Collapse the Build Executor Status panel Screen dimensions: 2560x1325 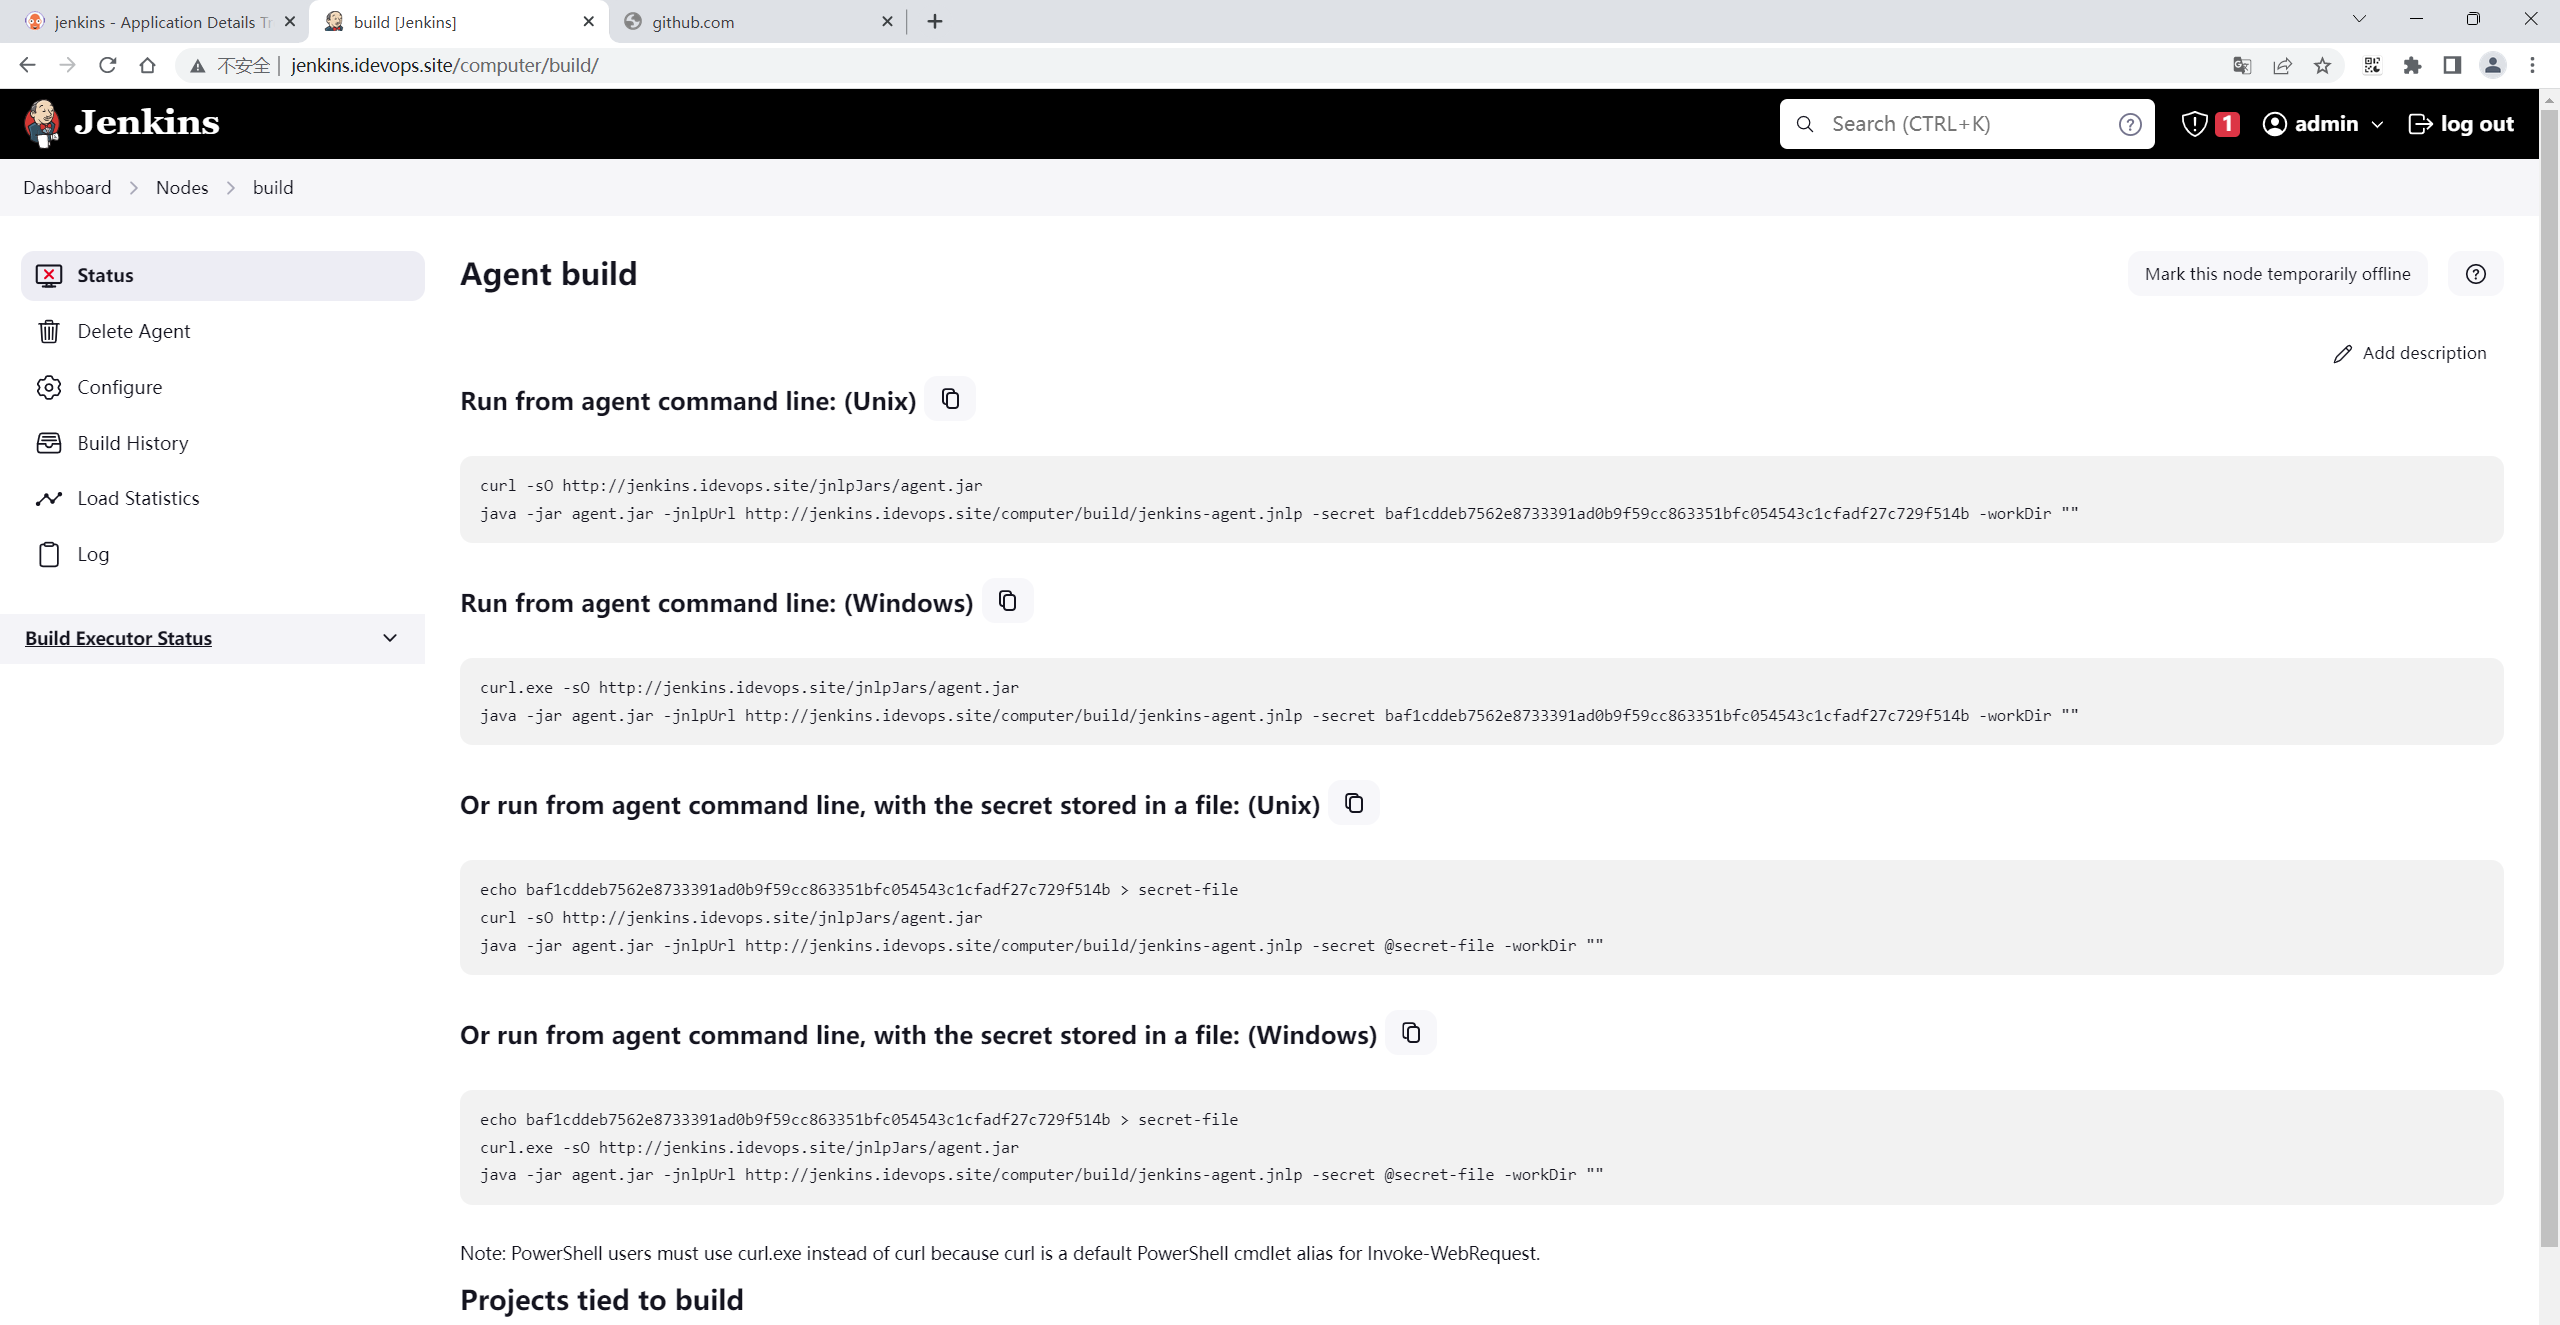(x=390, y=638)
